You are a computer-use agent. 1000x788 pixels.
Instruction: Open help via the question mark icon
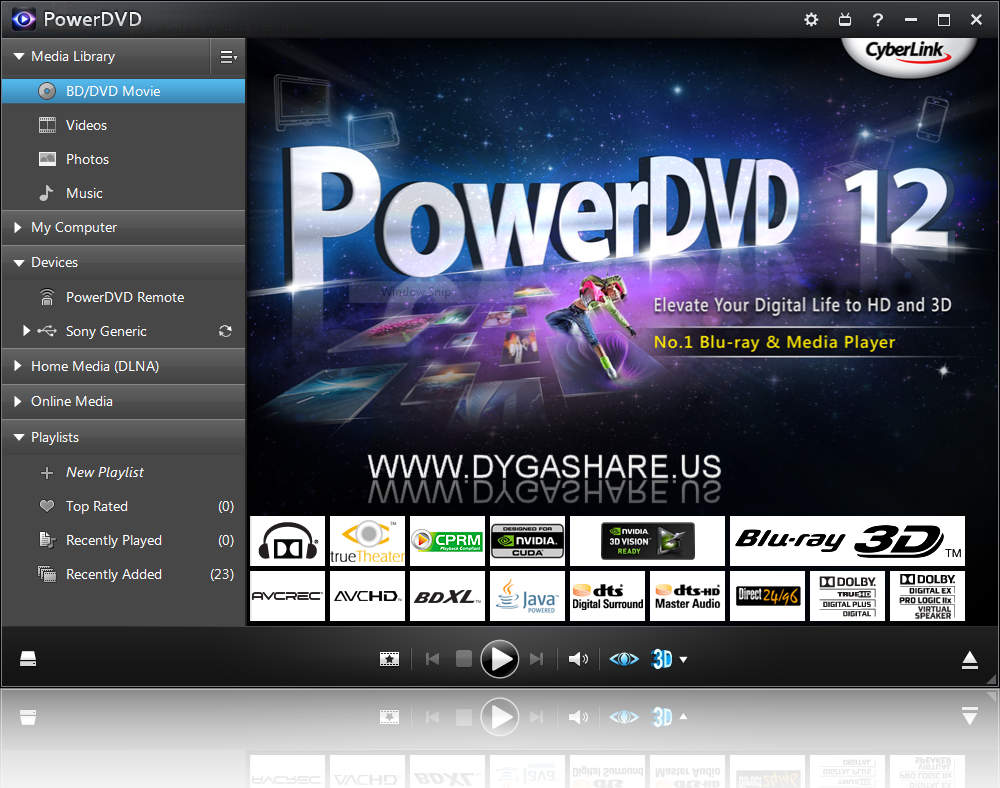[x=878, y=20]
